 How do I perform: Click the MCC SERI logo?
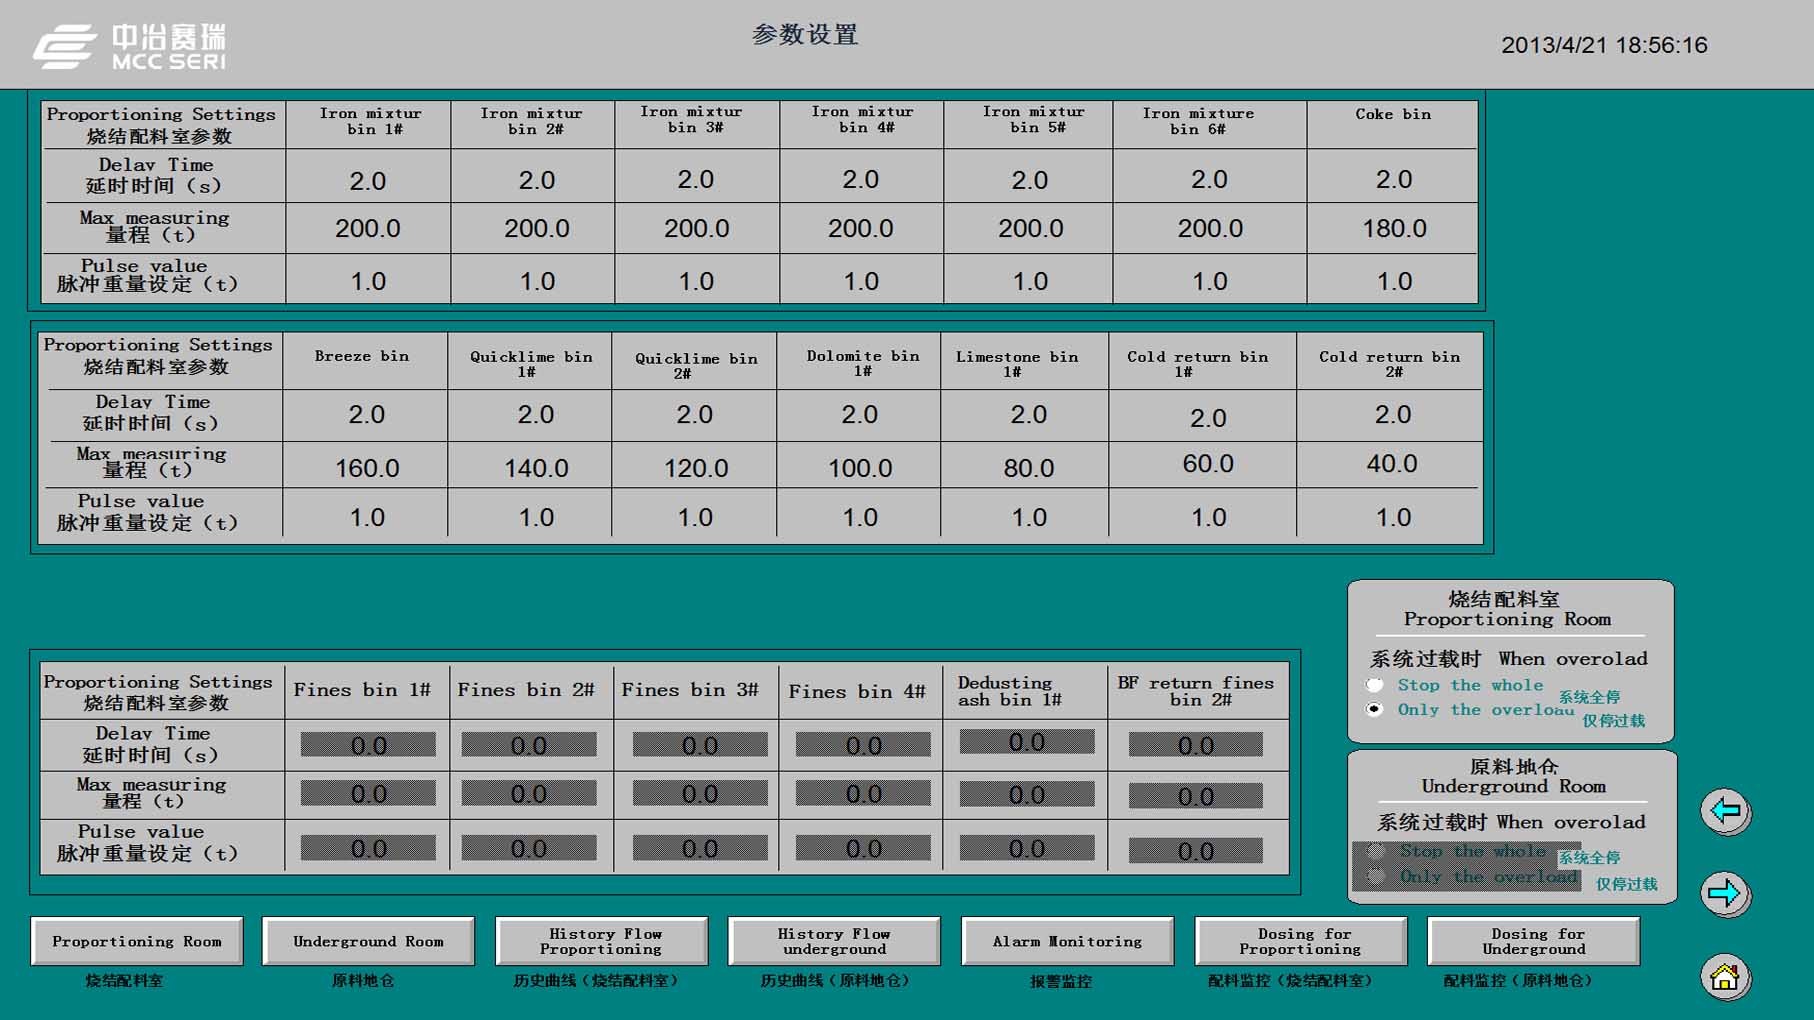pos(130,47)
